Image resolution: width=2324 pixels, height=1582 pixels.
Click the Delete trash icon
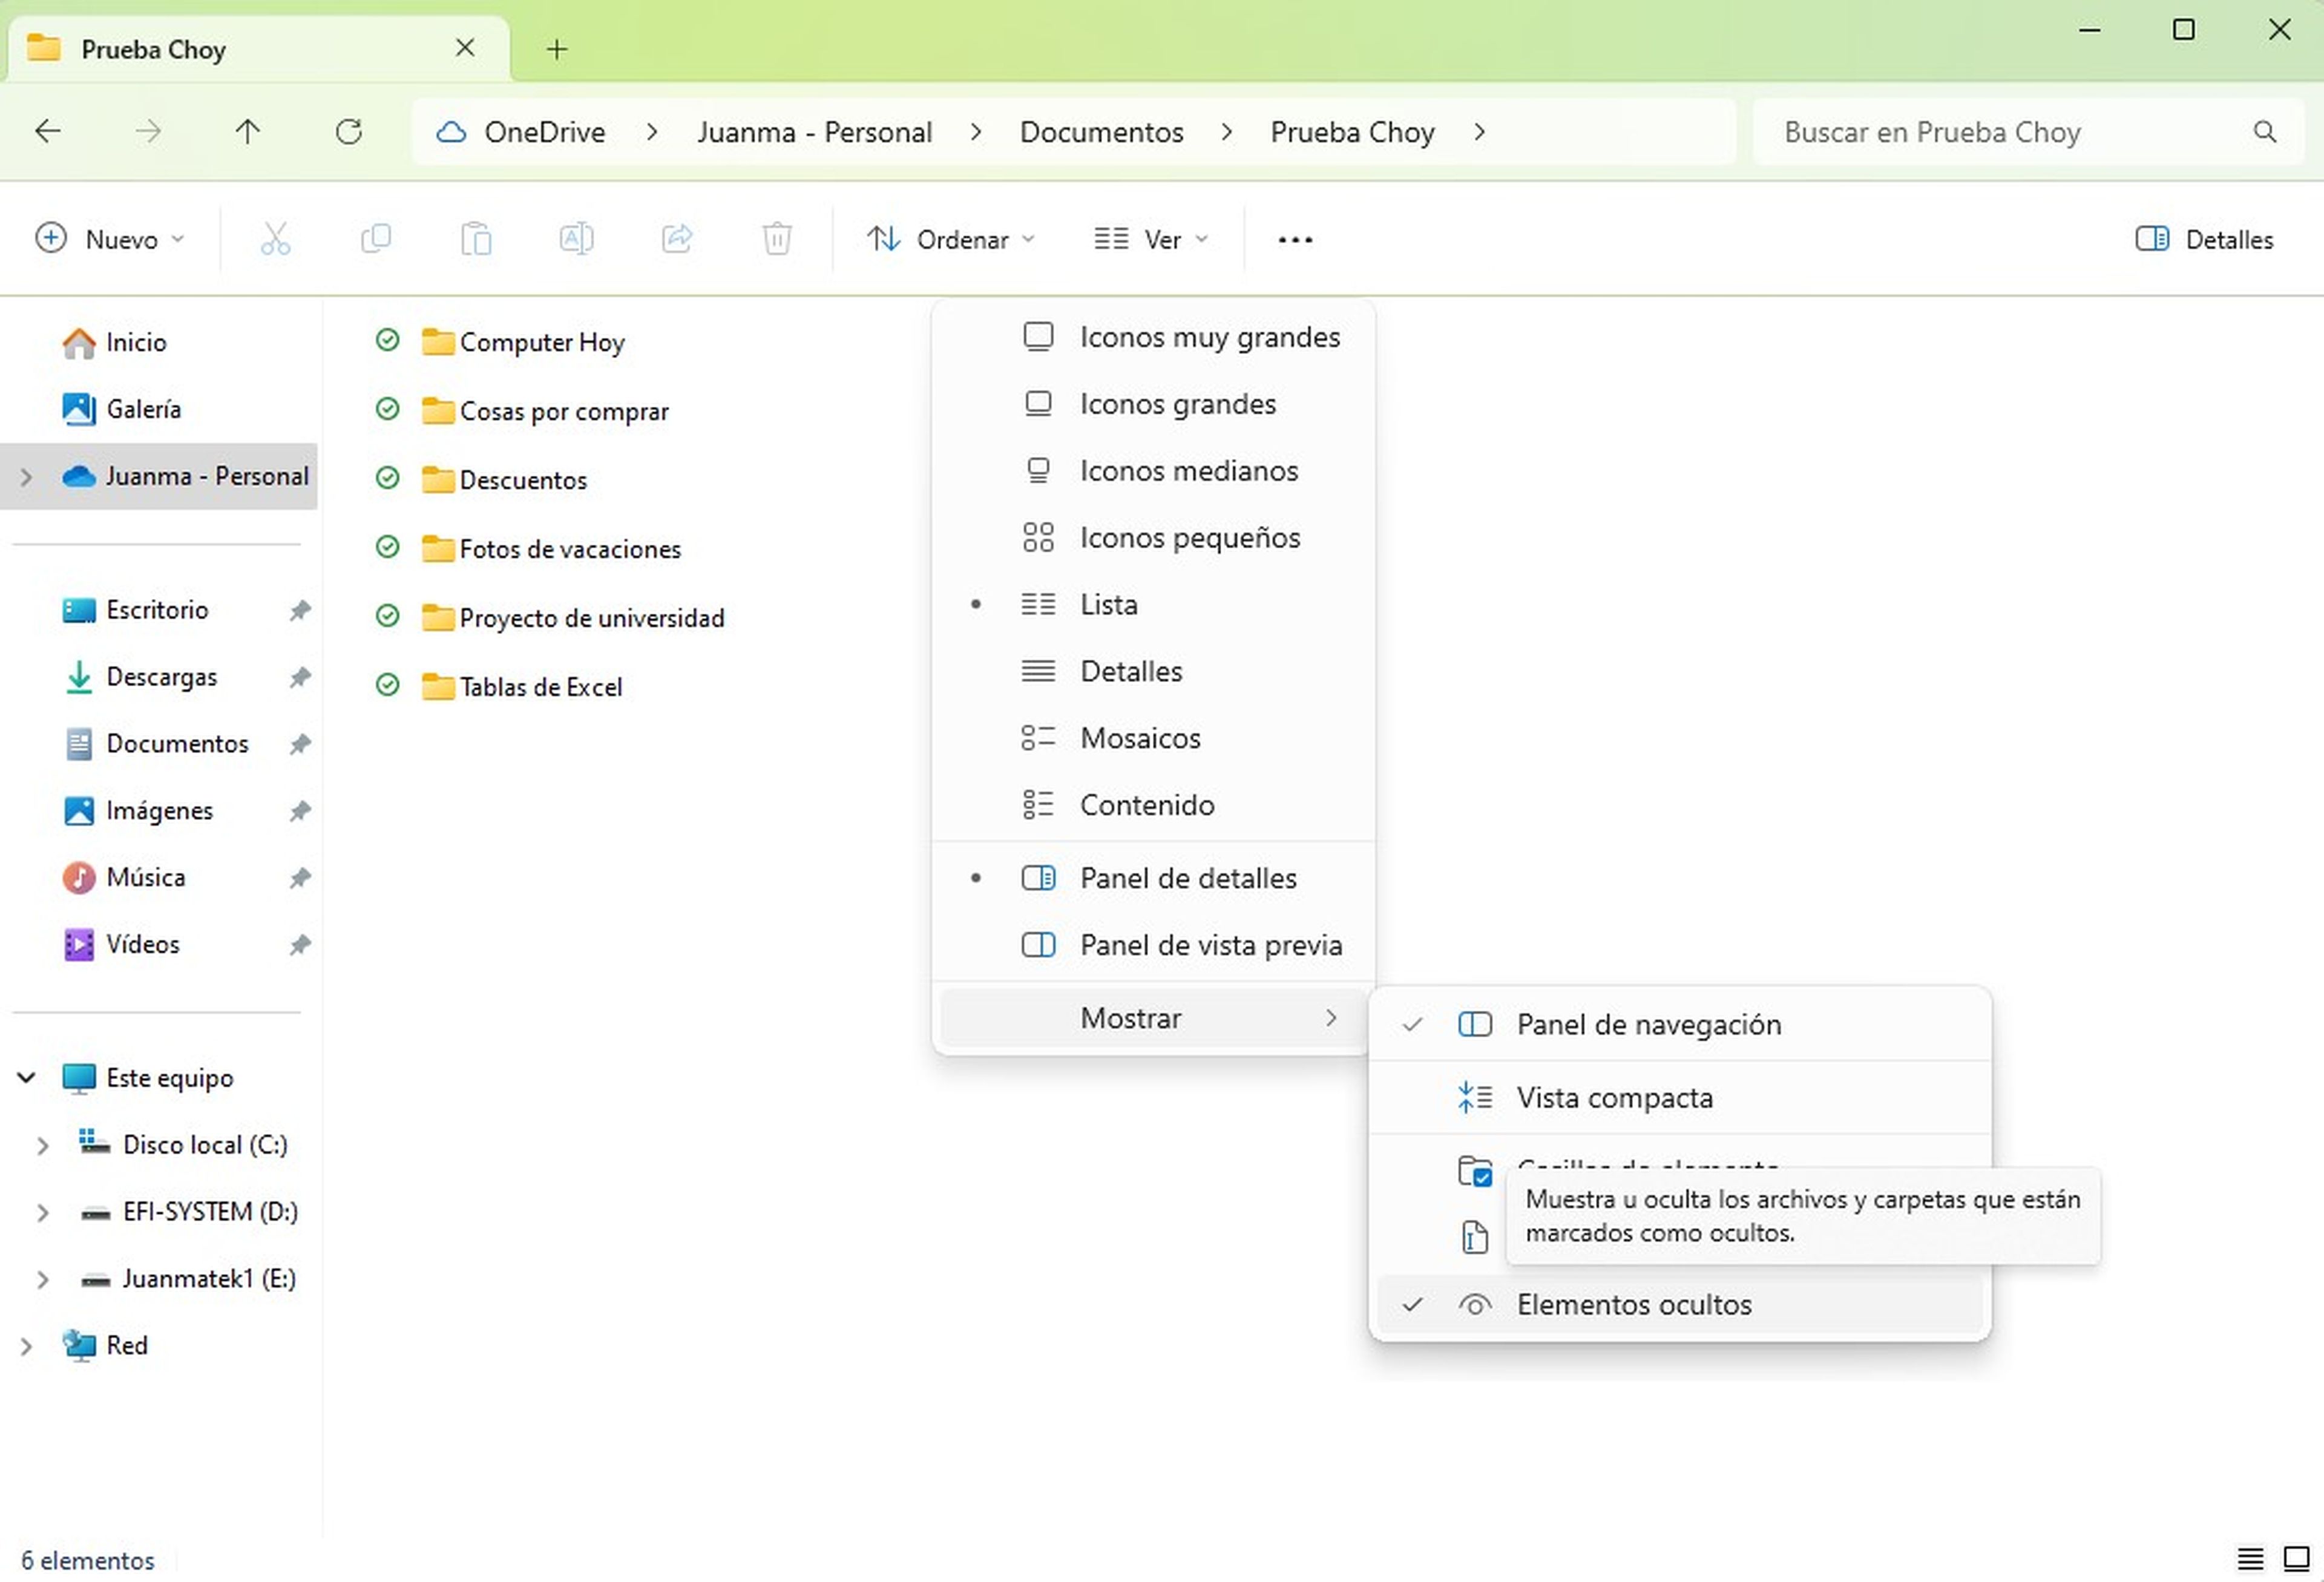click(777, 239)
